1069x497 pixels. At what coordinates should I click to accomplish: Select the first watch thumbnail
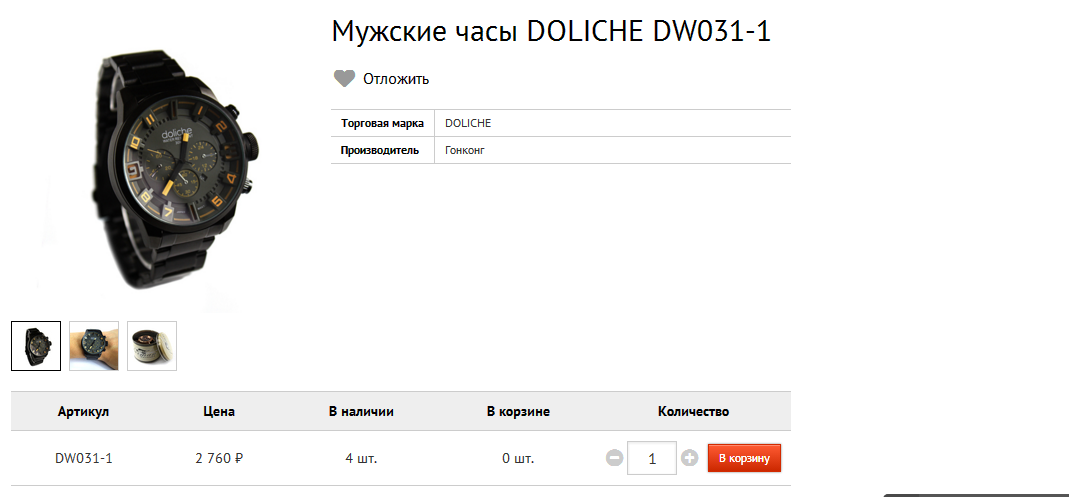[x=36, y=346]
